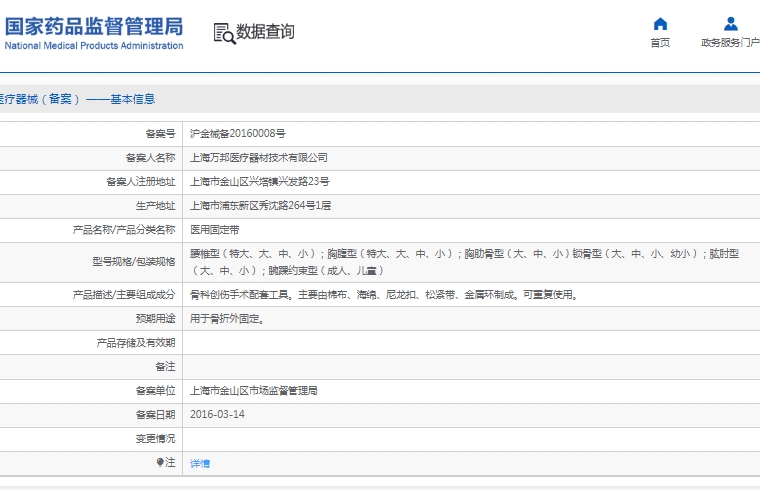The image size is (760, 490).
Task: Select the date 2016-03-14
Action: [217, 414]
